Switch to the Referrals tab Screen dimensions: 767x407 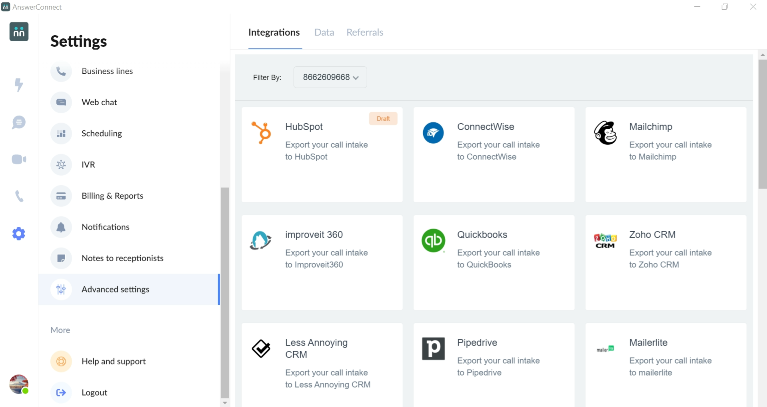click(365, 33)
